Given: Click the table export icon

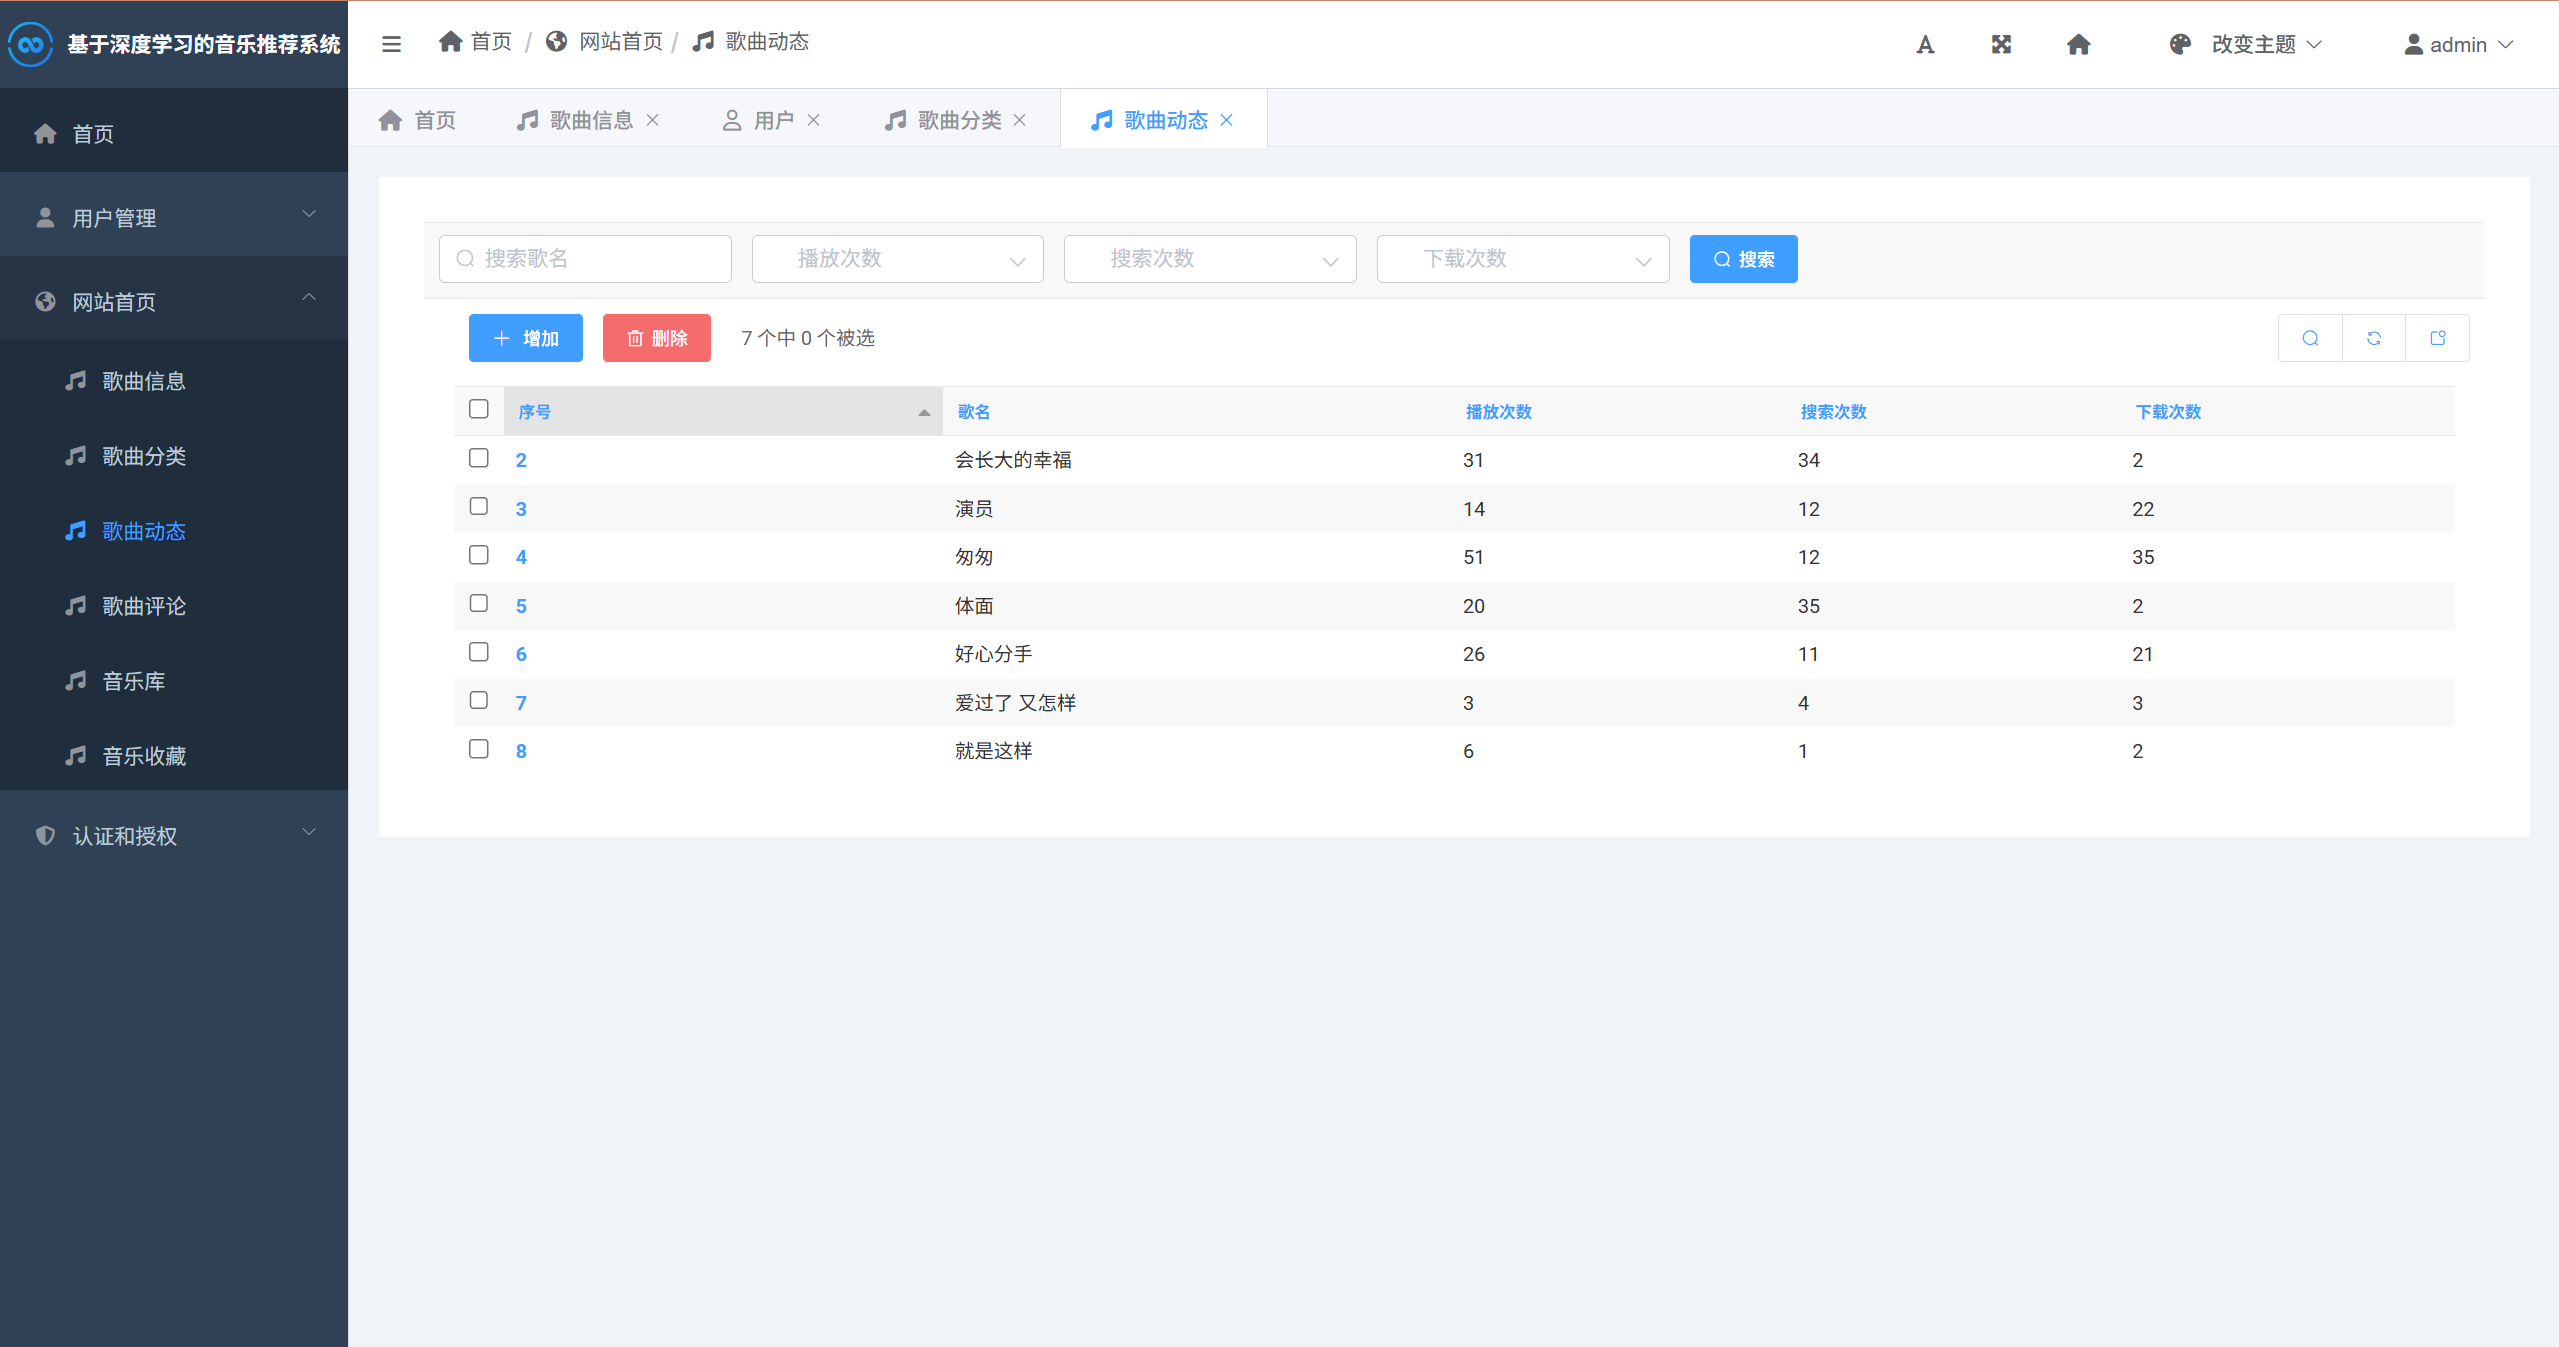Looking at the screenshot, I should tap(2437, 338).
